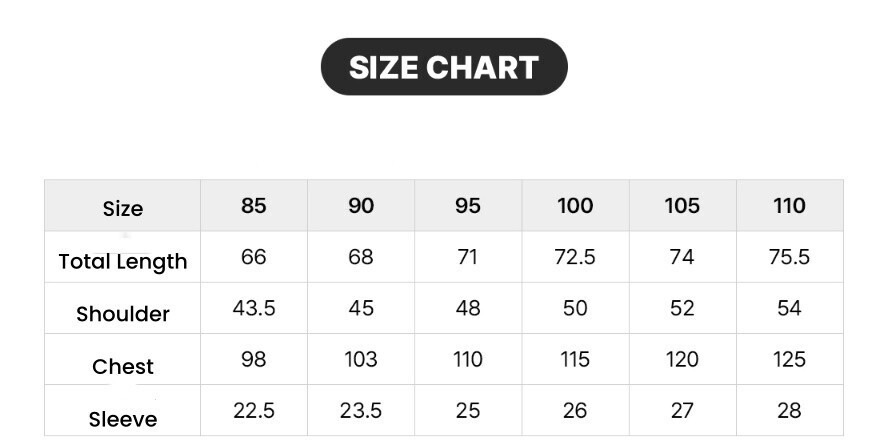Click the 125 chest measurement cell

[789, 359]
